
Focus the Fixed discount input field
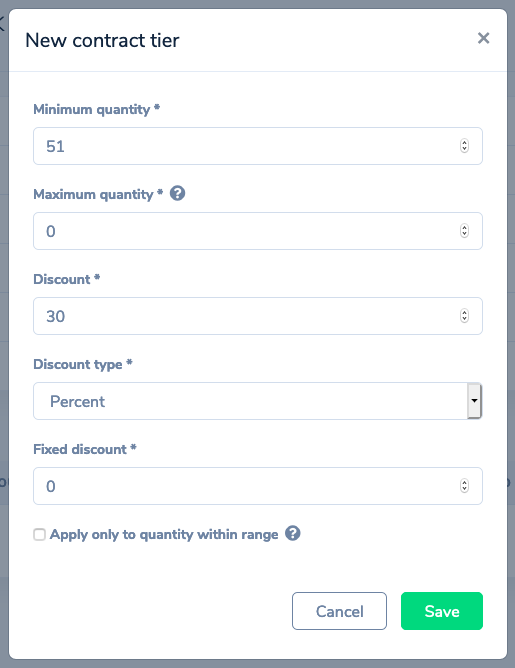[x=258, y=486]
